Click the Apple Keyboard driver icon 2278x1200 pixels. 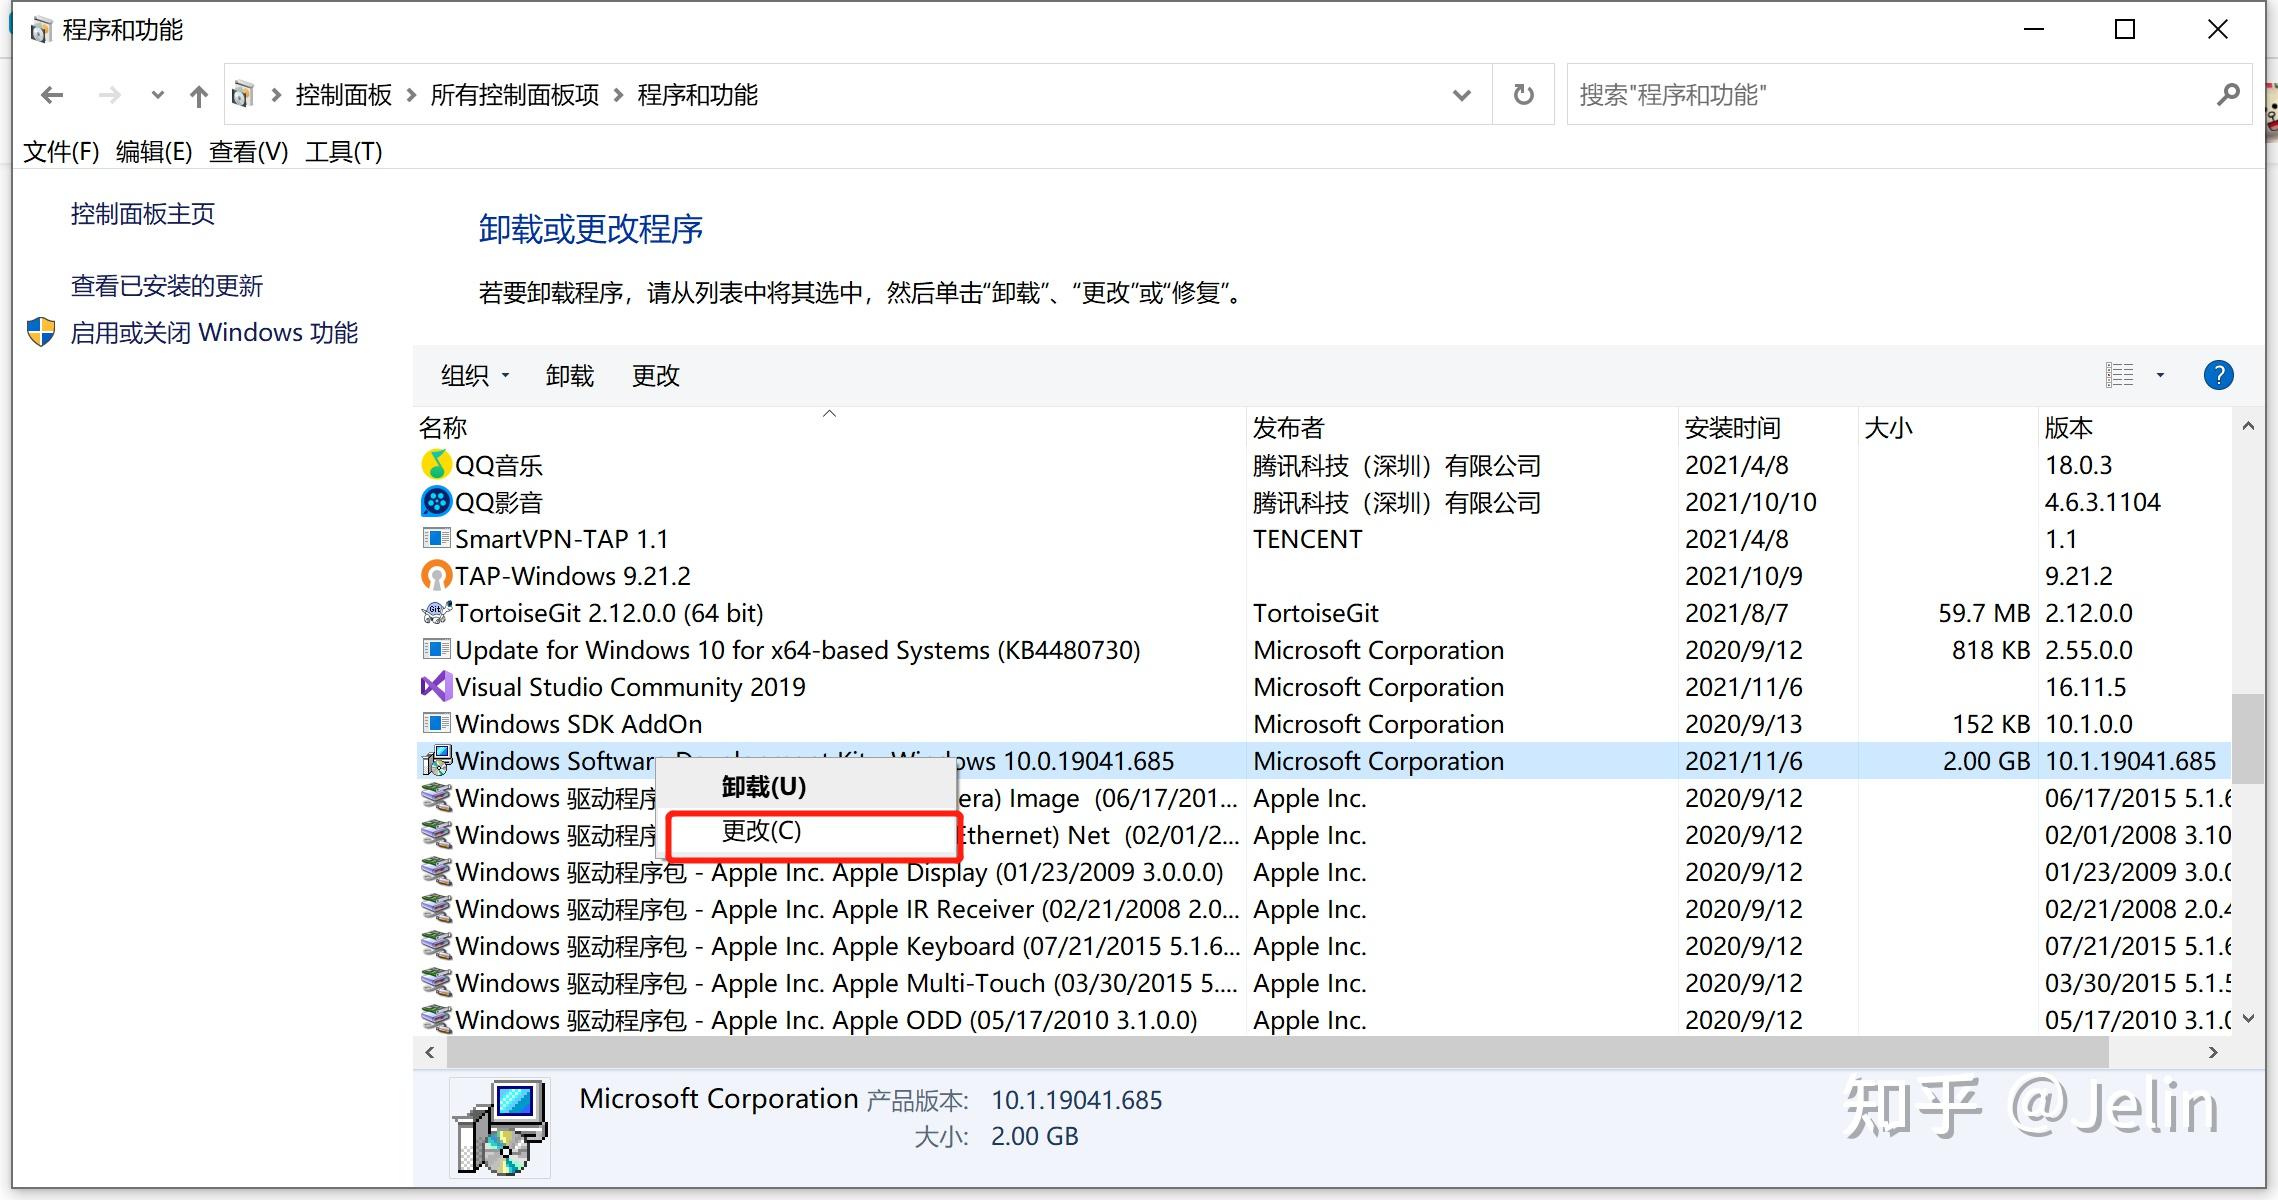coord(436,946)
